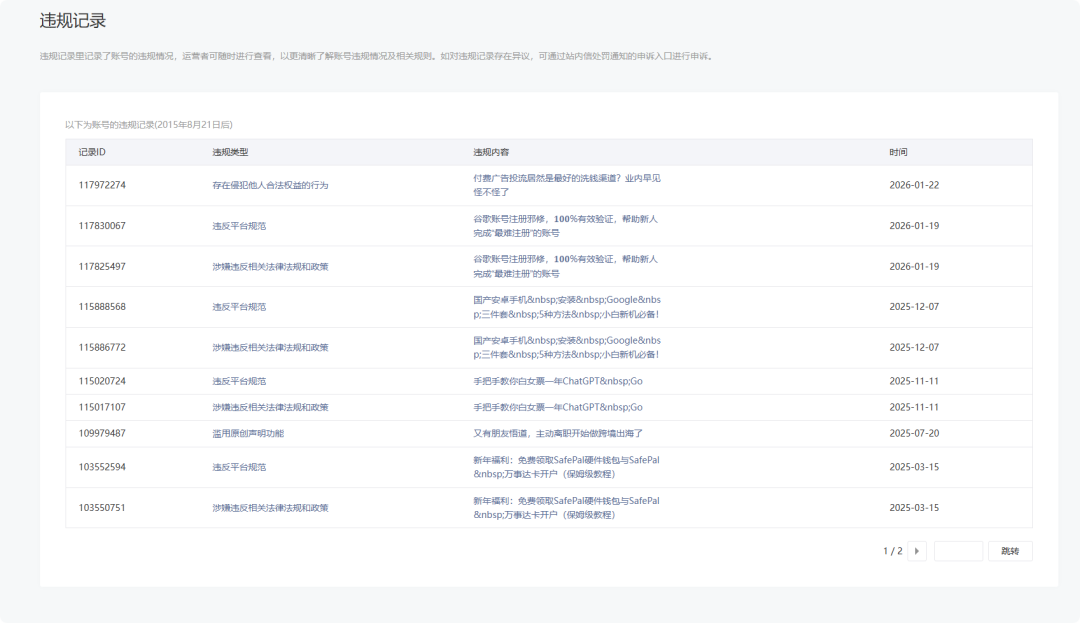Select record ID 117825497
This screenshot has width=1080, height=623.
(102, 266)
